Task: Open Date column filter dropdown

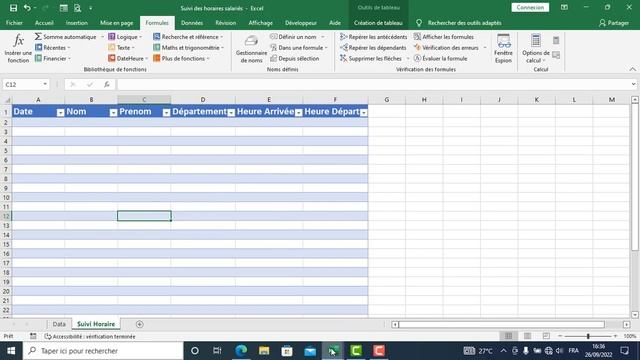Action: [60, 113]
